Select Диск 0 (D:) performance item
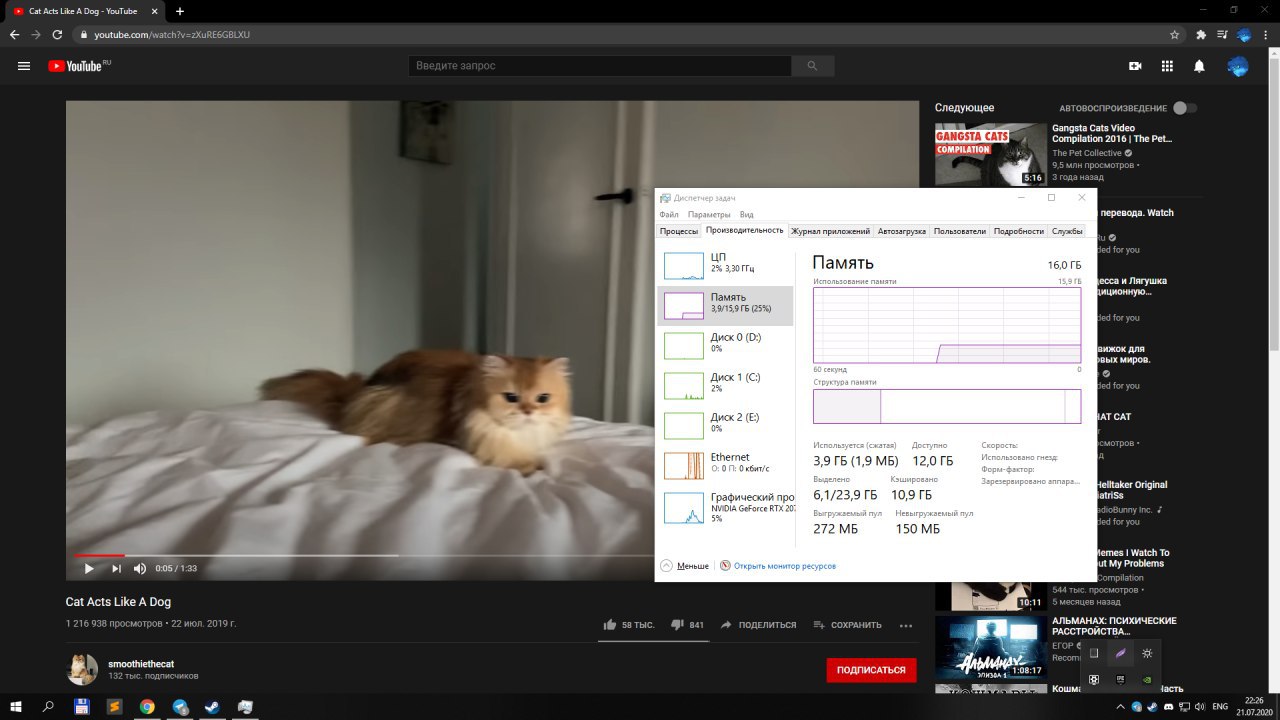Image resolution: width=1280 pixels, height=720 pixels. [x=726, y=344]
